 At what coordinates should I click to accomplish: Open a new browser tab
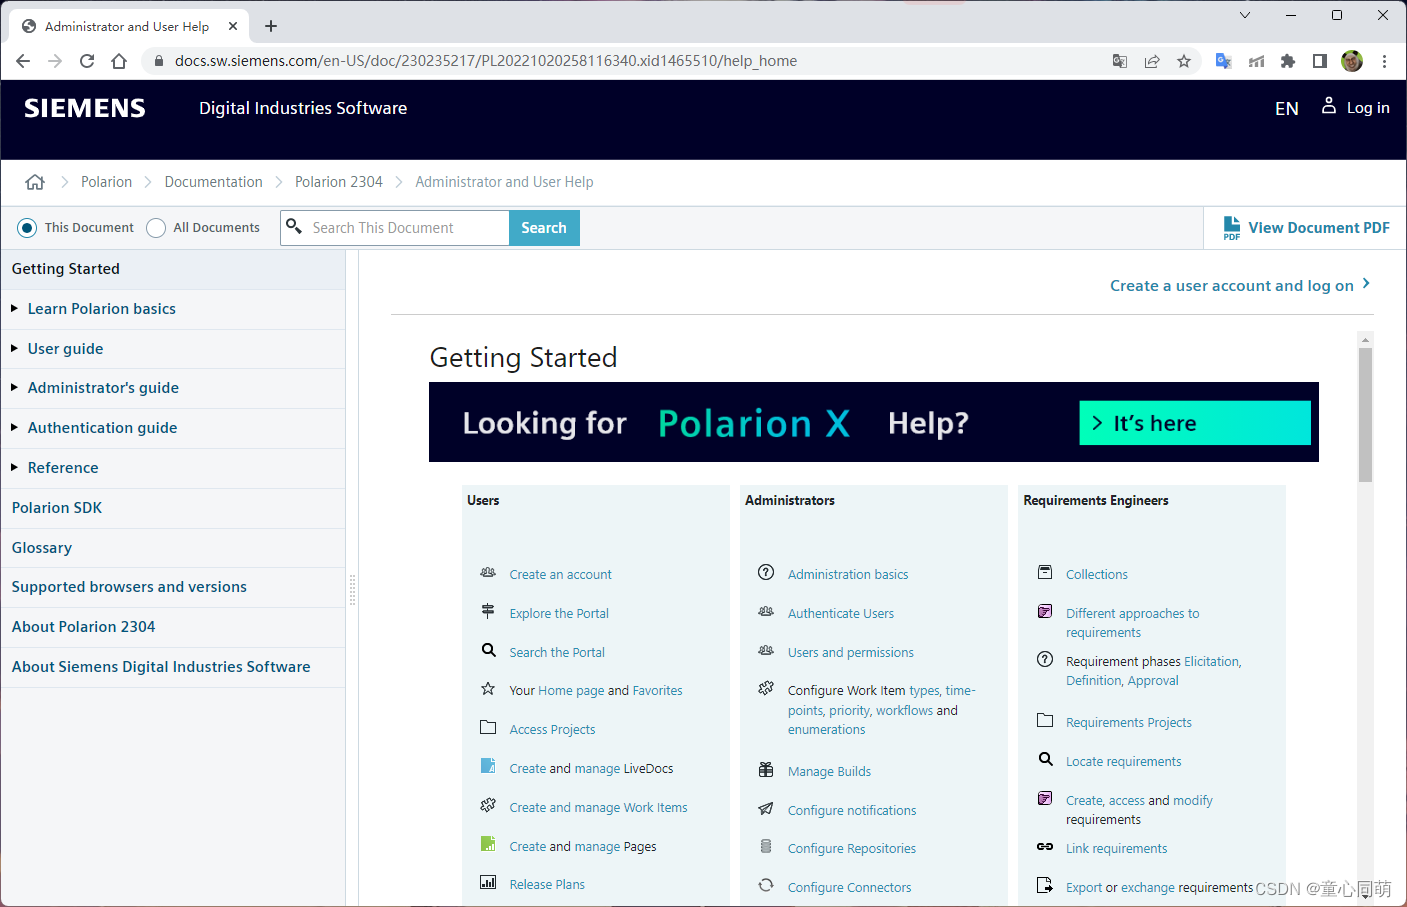pos(271,26)
